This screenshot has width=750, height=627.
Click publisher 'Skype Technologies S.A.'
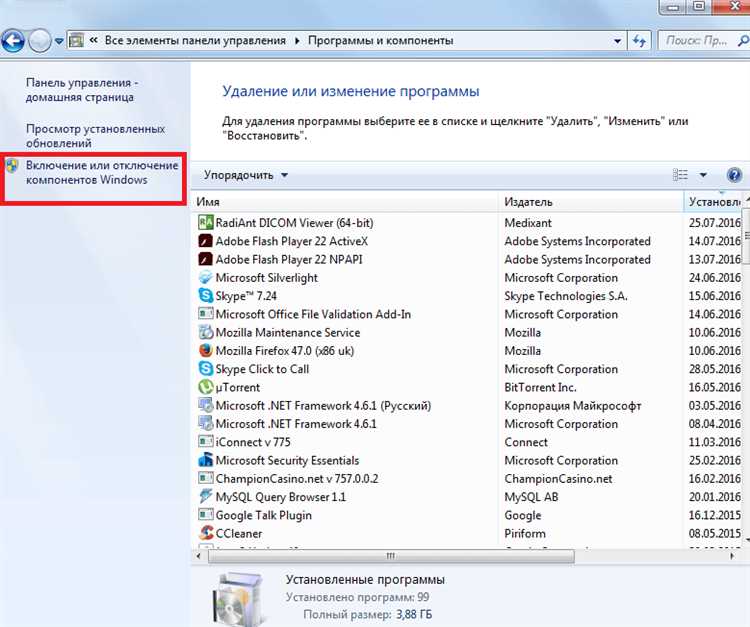tap(566, 296)
